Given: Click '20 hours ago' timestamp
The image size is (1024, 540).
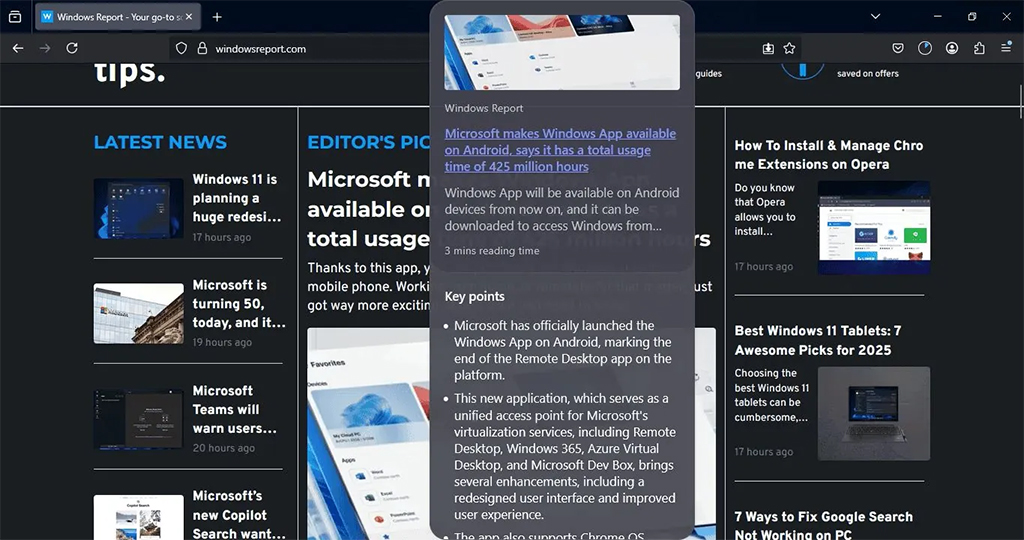Looking at the screenshot, I should [223, 448].
